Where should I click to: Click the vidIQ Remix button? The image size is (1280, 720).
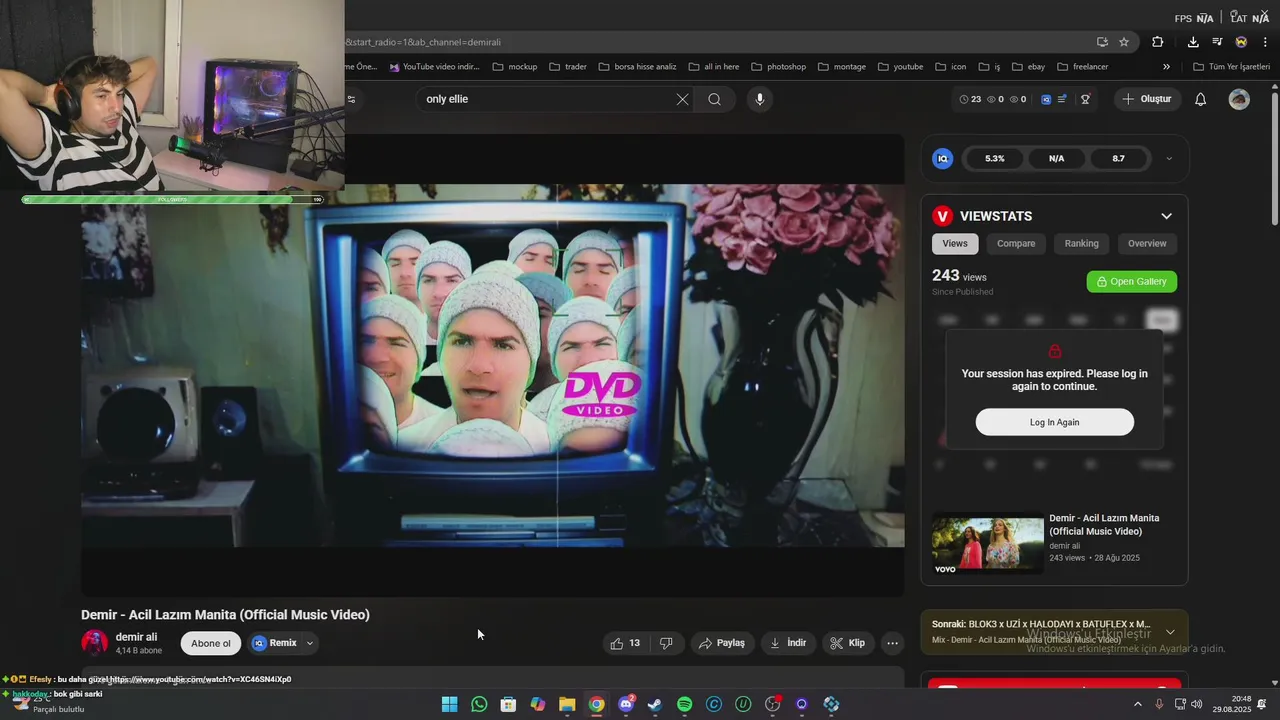click(x=275, y=643)
